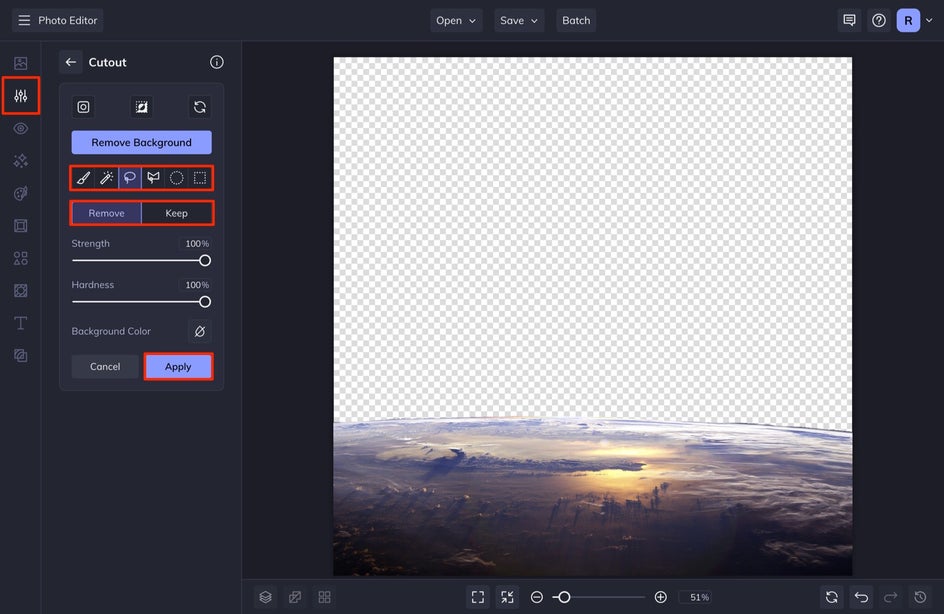Select the magic wand cutout tool
Image resolution: width=944 pixels, height=614 pixels.
coord(106,178)
